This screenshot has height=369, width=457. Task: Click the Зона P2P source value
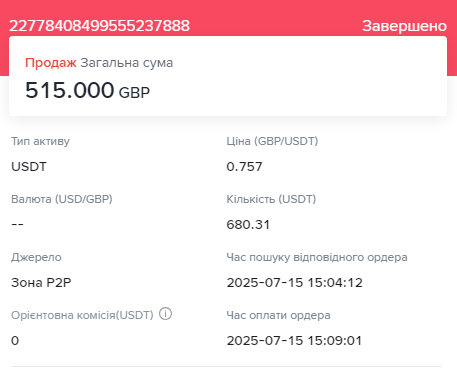(x=41, y=282)
